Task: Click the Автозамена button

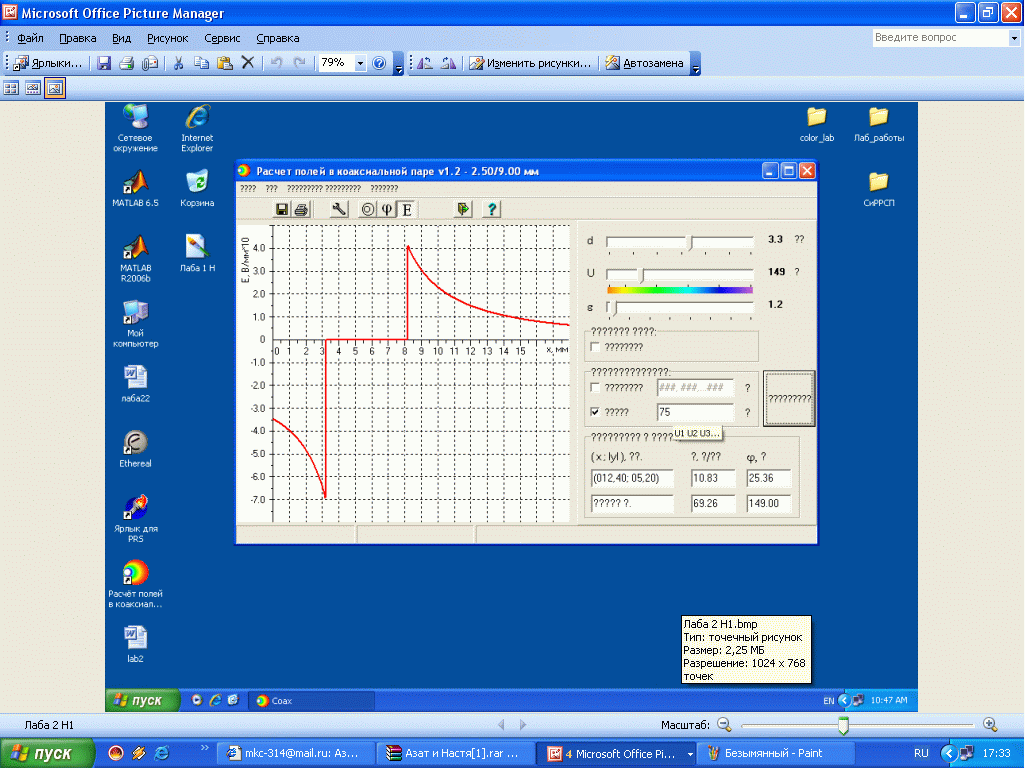Action: 645,63
